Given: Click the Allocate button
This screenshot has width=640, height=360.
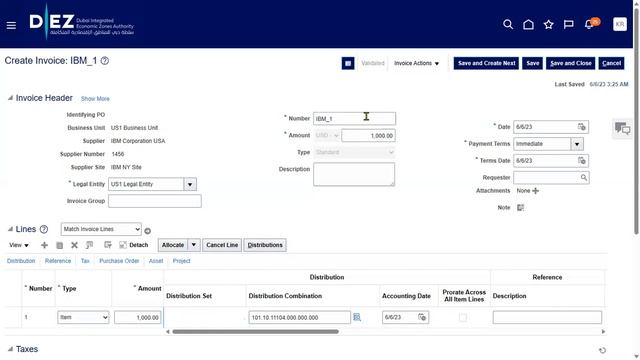Looking at the screenshot, I should pos(173,245).
